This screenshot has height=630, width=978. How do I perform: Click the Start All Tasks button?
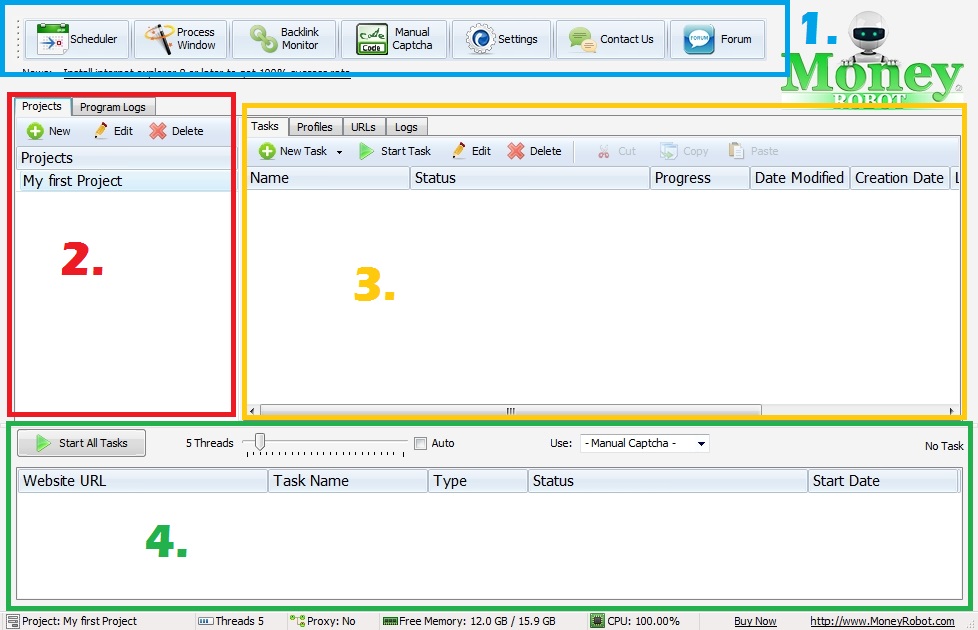81,443
